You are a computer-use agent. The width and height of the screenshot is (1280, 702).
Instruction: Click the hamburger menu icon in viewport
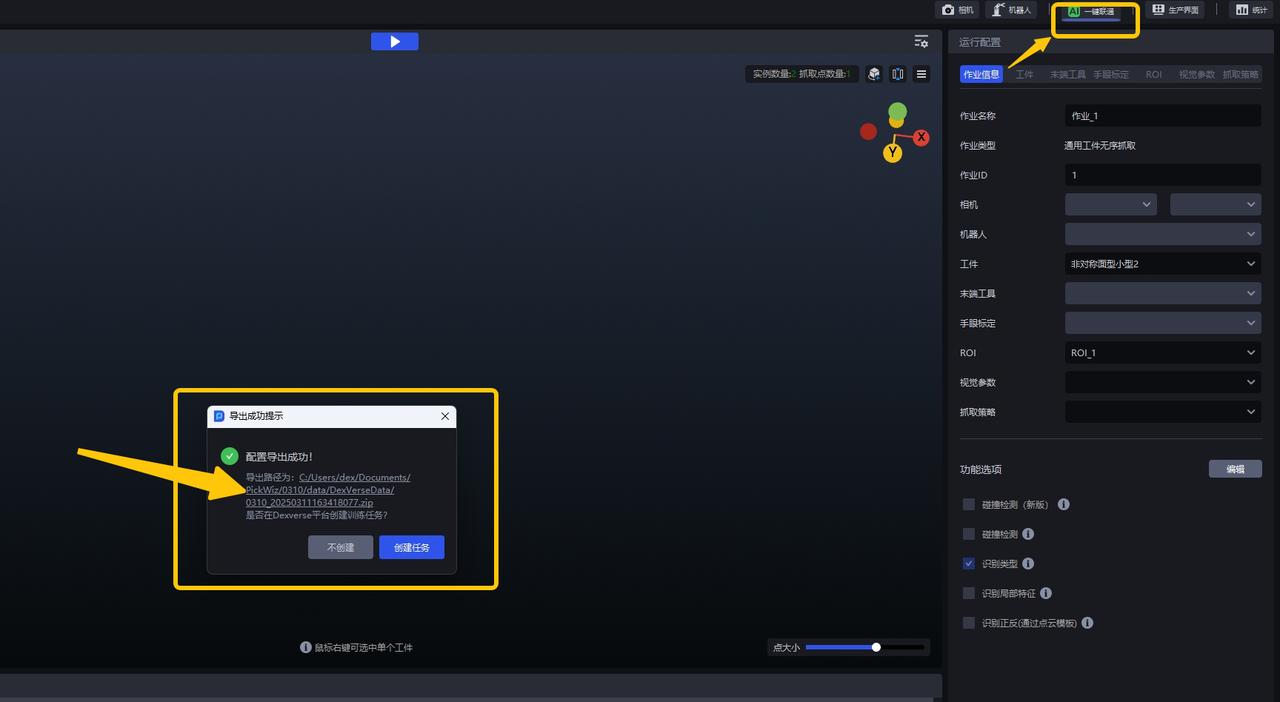point(922,74)
